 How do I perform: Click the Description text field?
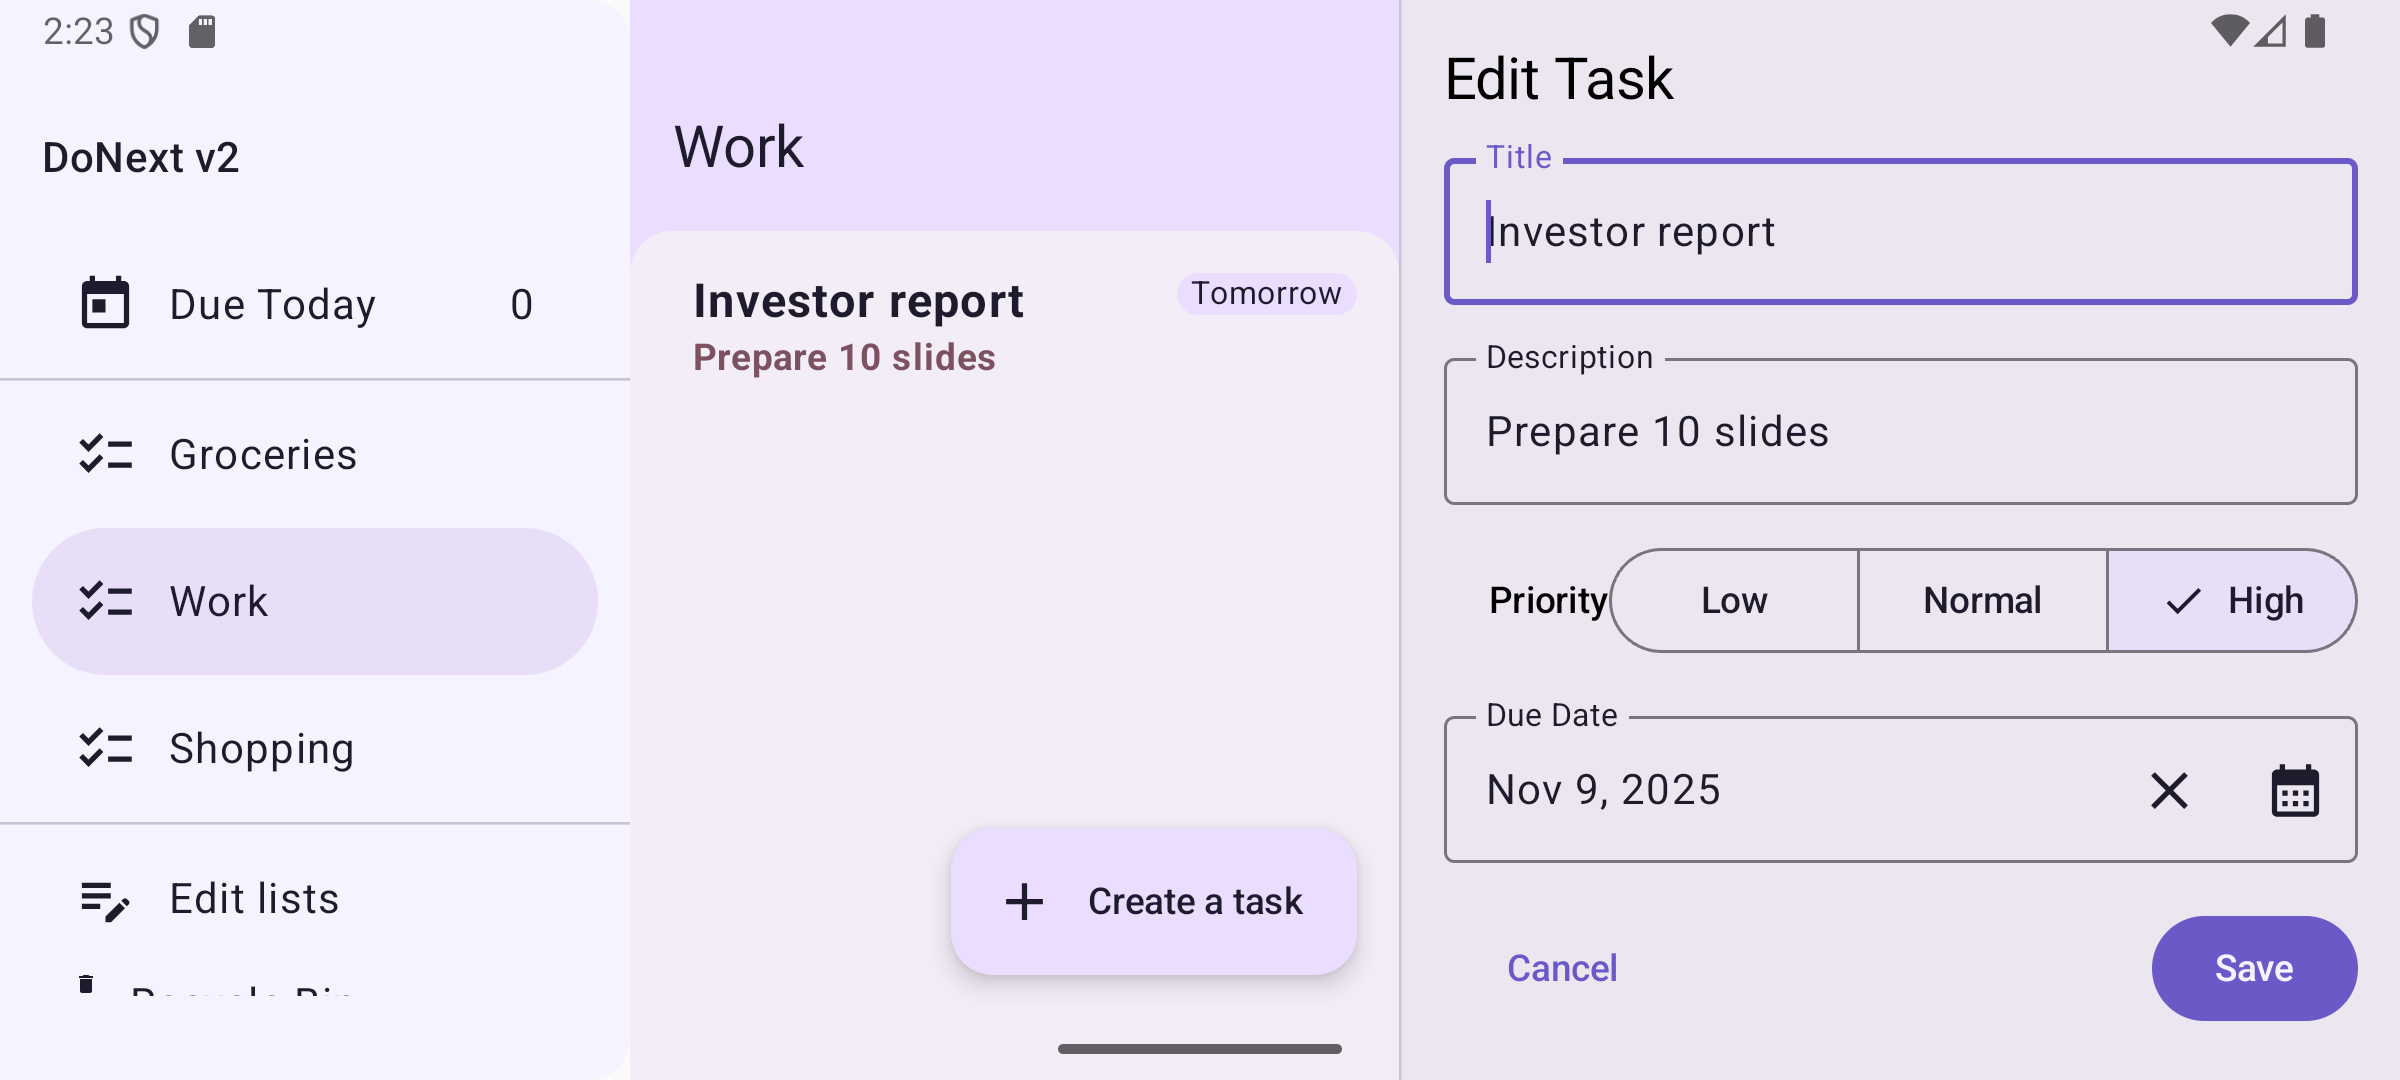coord(1900,432)
